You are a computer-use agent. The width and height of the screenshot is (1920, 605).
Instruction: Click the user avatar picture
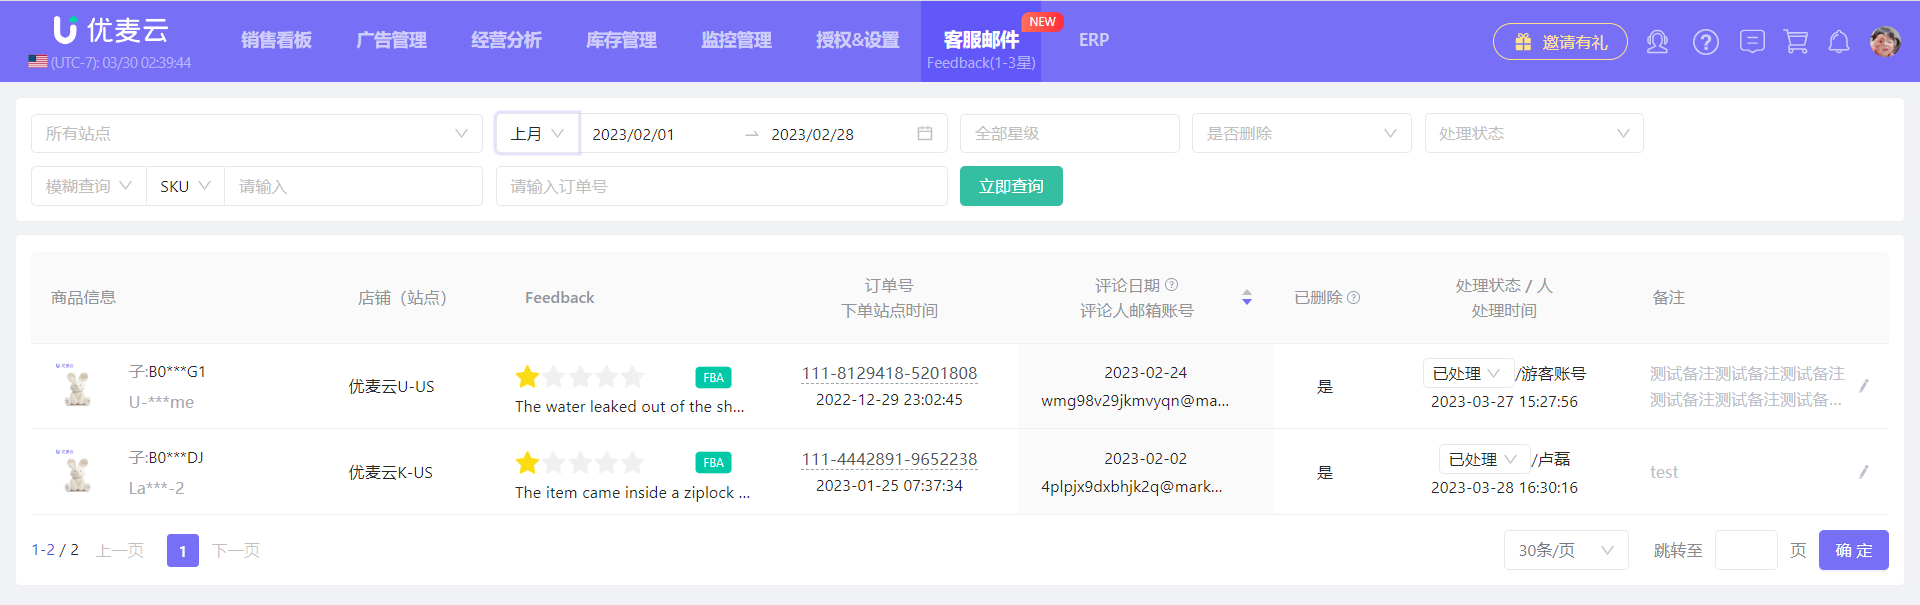(x=1885, y=42)
